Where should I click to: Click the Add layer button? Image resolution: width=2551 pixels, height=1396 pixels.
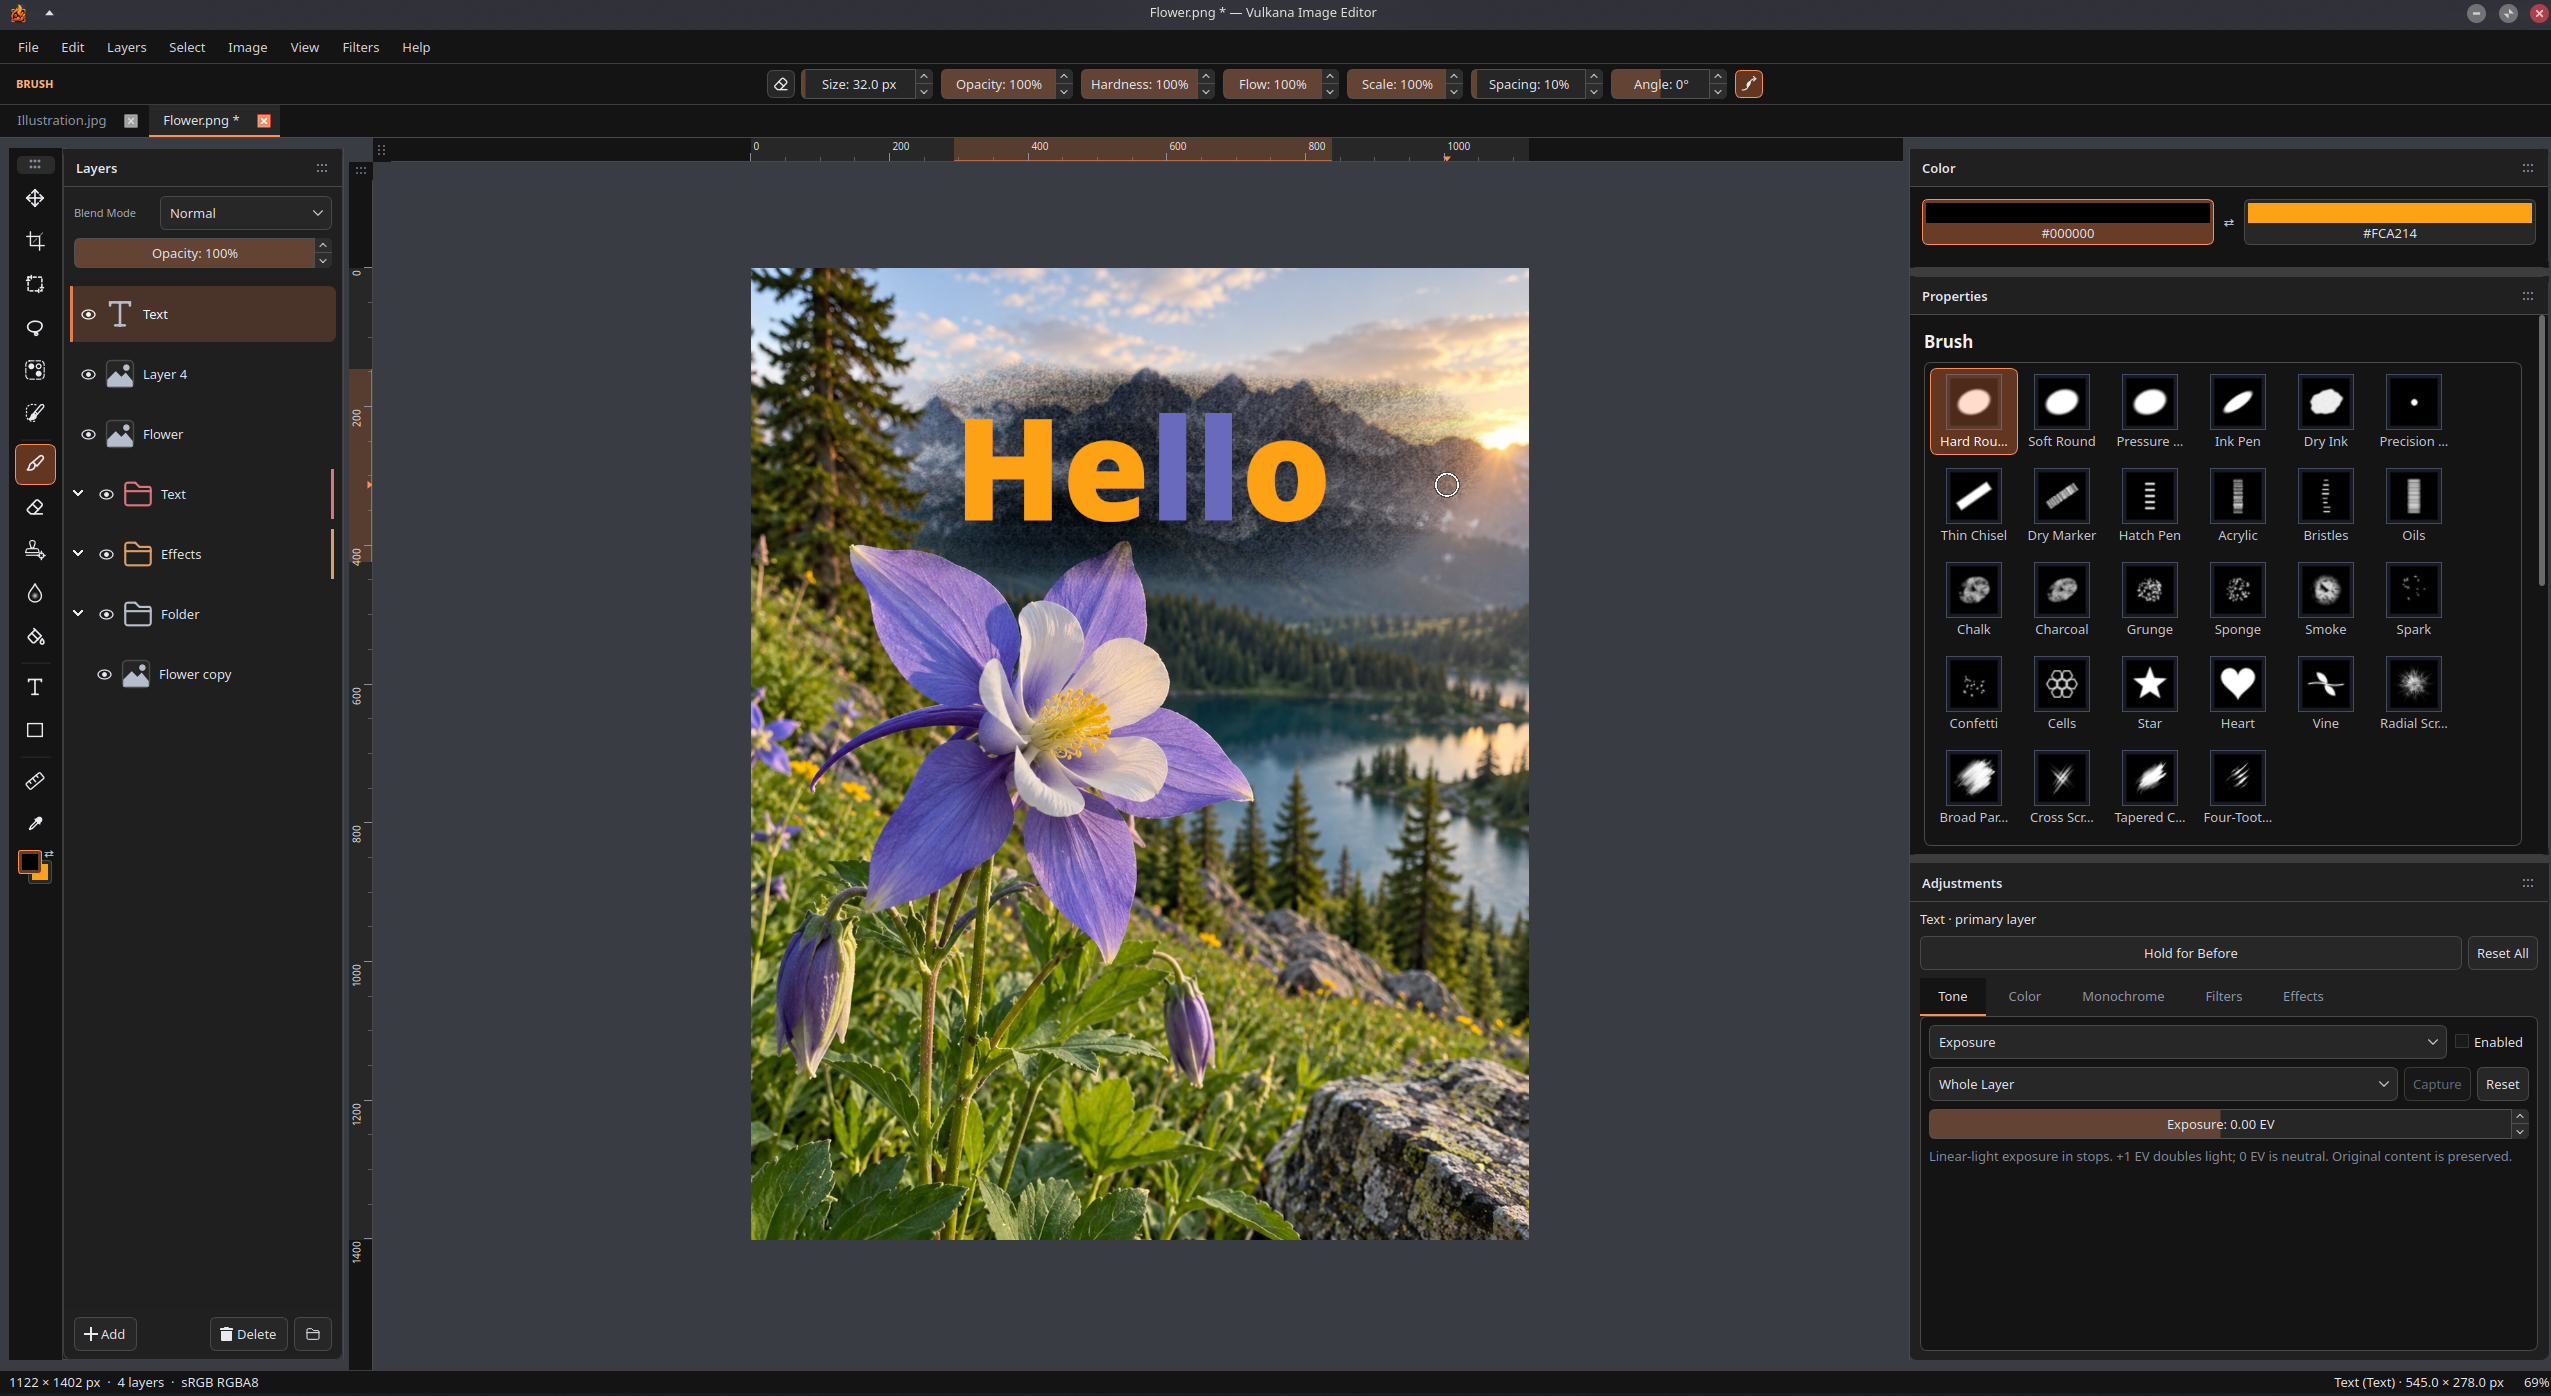pyautogui.click(x=105, y=1334)
